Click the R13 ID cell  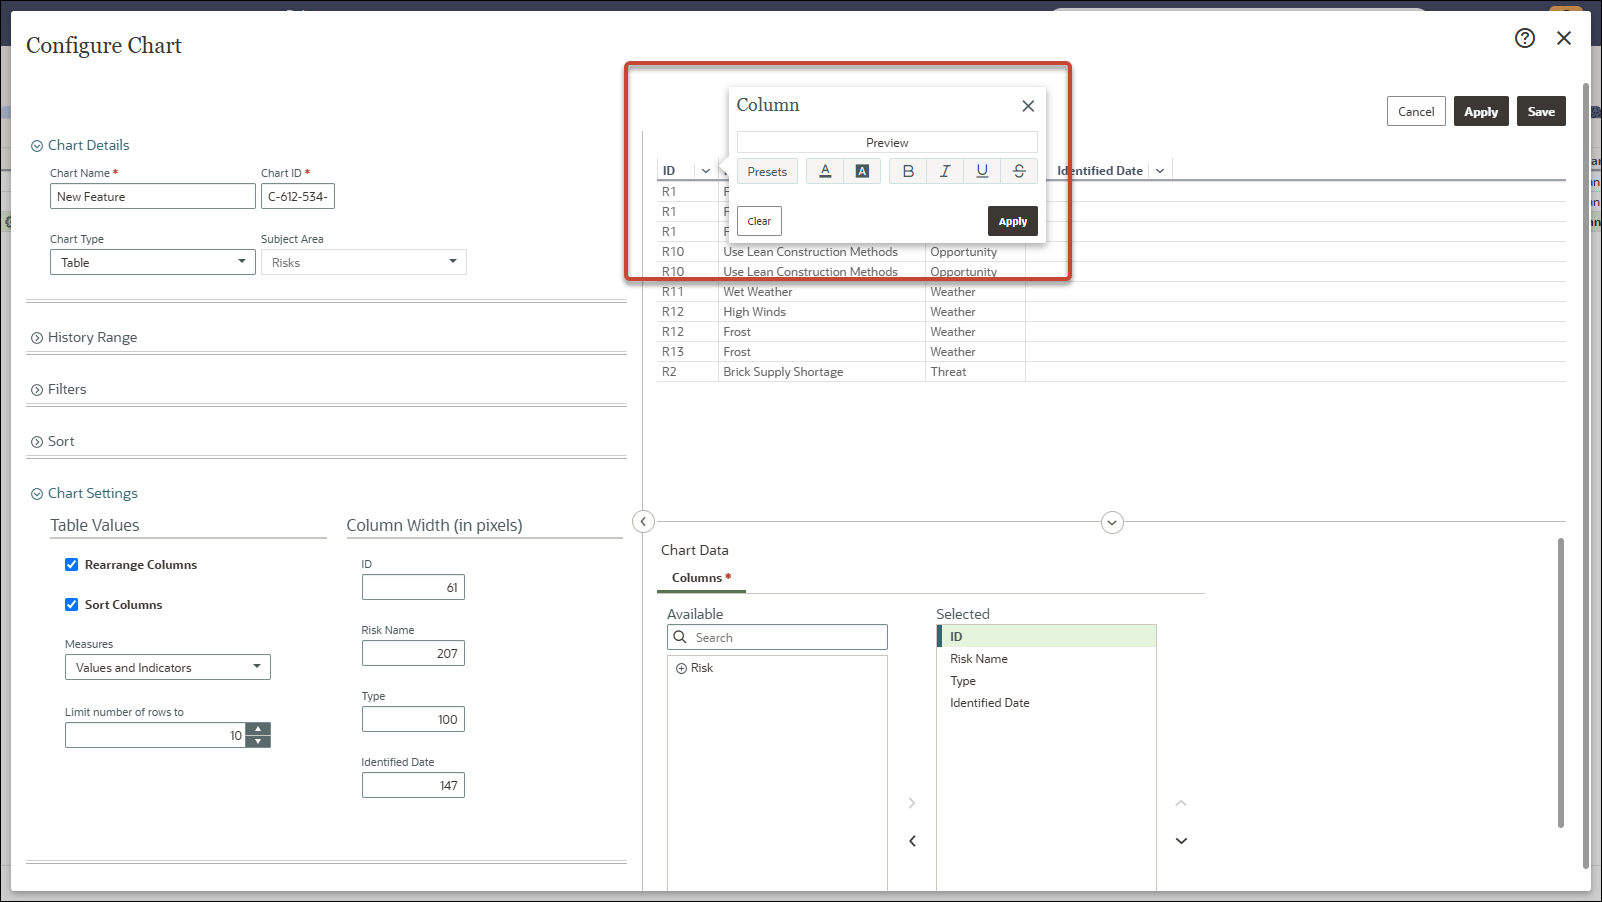687,352
